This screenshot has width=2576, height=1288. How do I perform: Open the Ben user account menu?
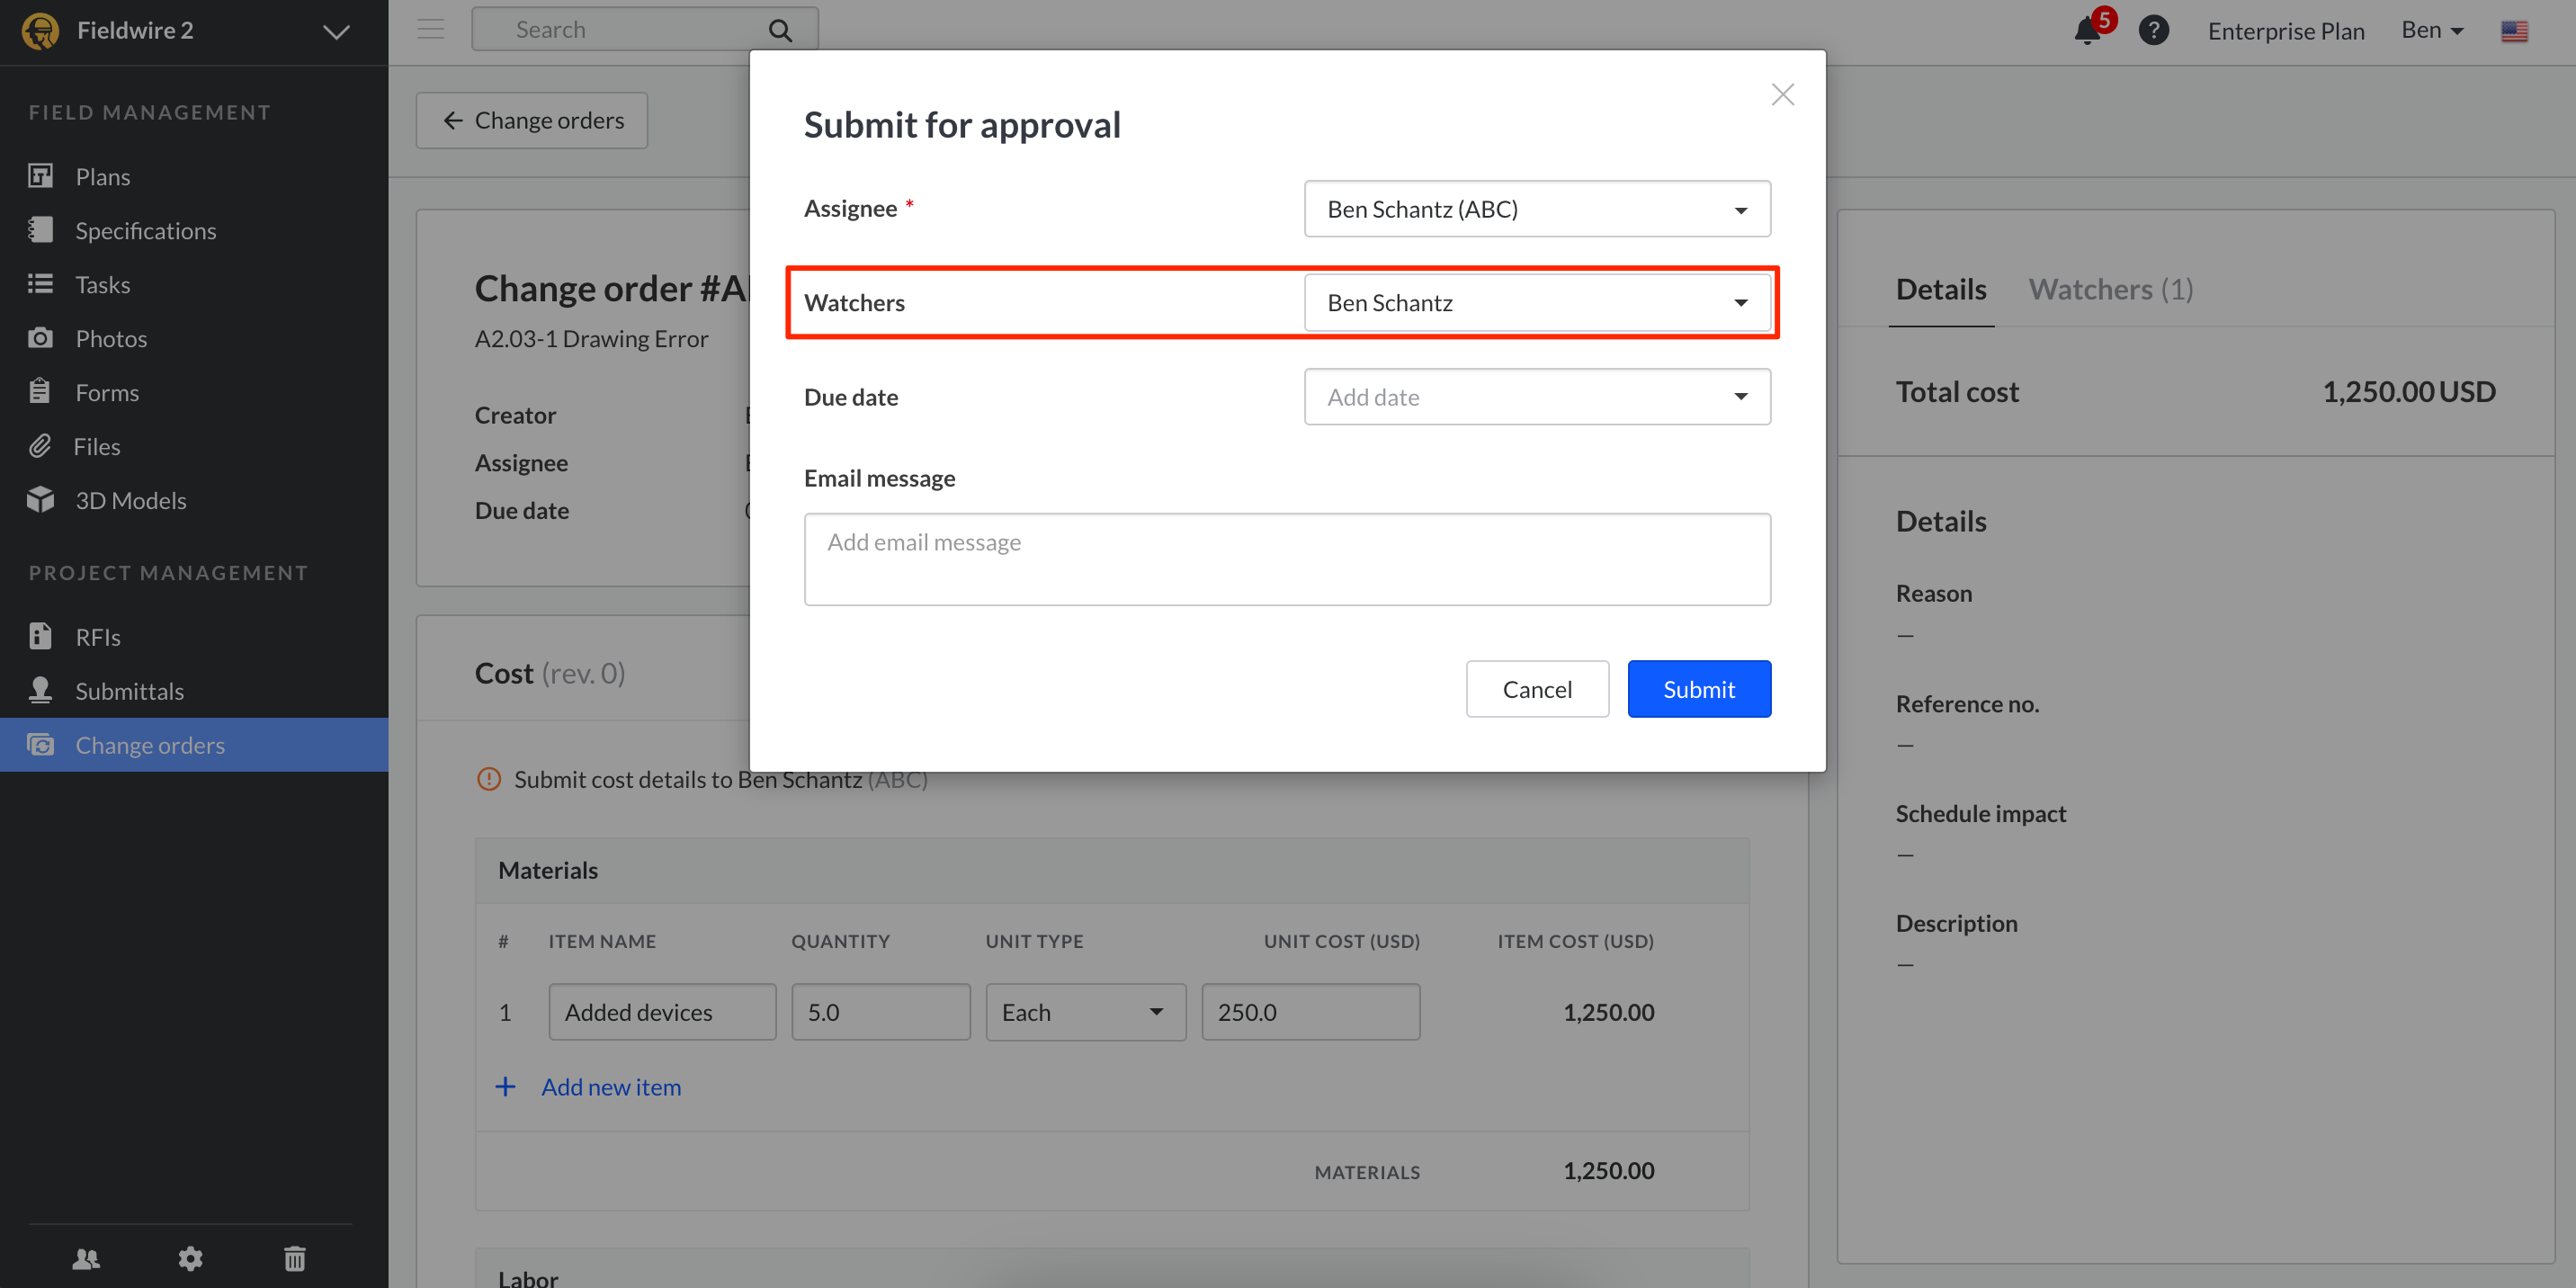[2431, 31]
